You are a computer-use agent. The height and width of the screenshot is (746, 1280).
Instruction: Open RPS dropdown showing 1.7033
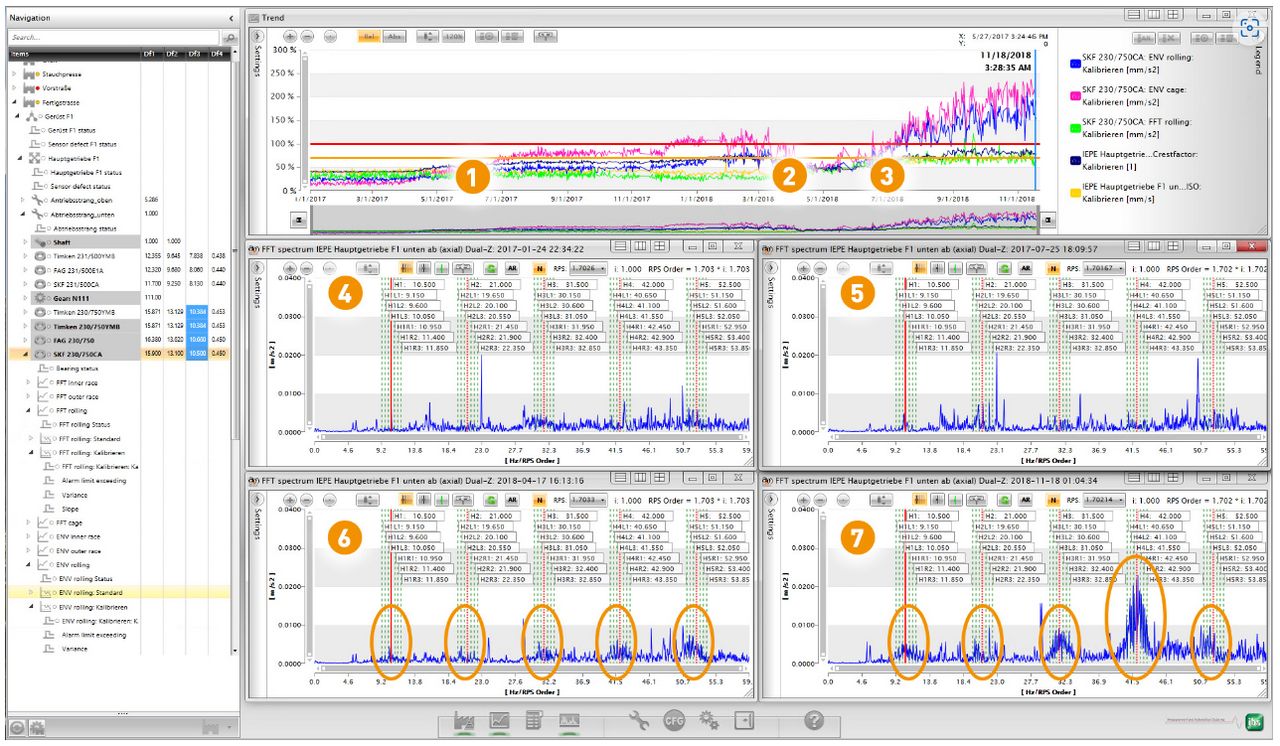click(x=588, y=498)
